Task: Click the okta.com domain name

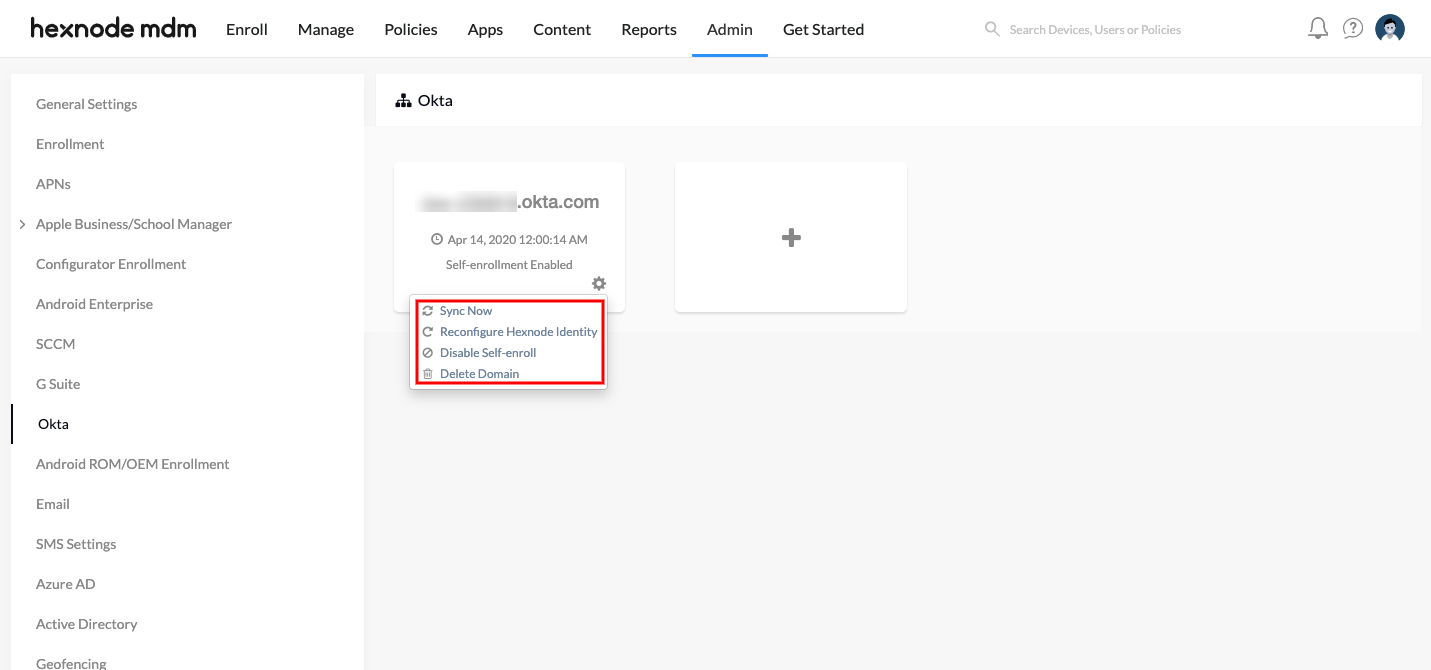Action: [x=510, y=202]
